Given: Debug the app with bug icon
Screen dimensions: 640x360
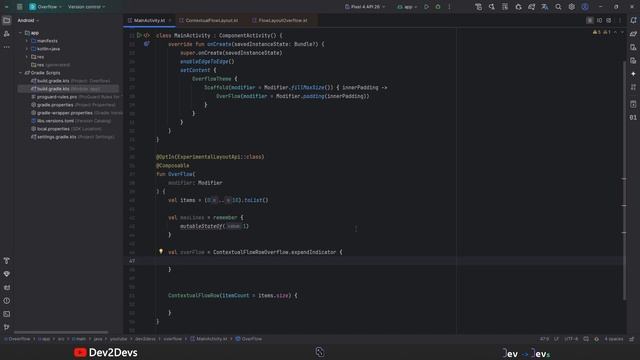Looking at the screenshot, I should 438,7.
